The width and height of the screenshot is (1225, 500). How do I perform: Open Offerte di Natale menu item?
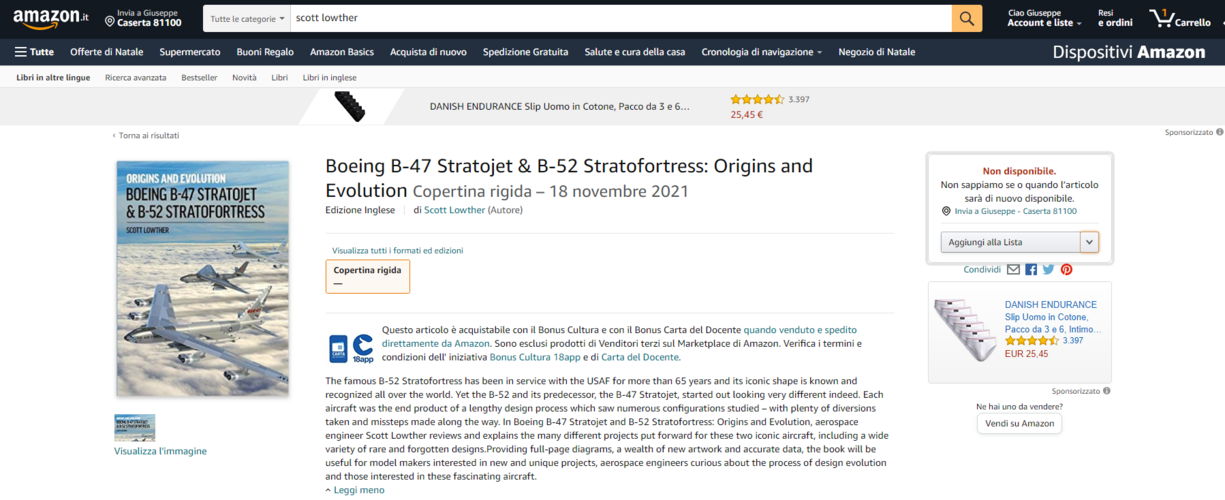tap(106, 52)
